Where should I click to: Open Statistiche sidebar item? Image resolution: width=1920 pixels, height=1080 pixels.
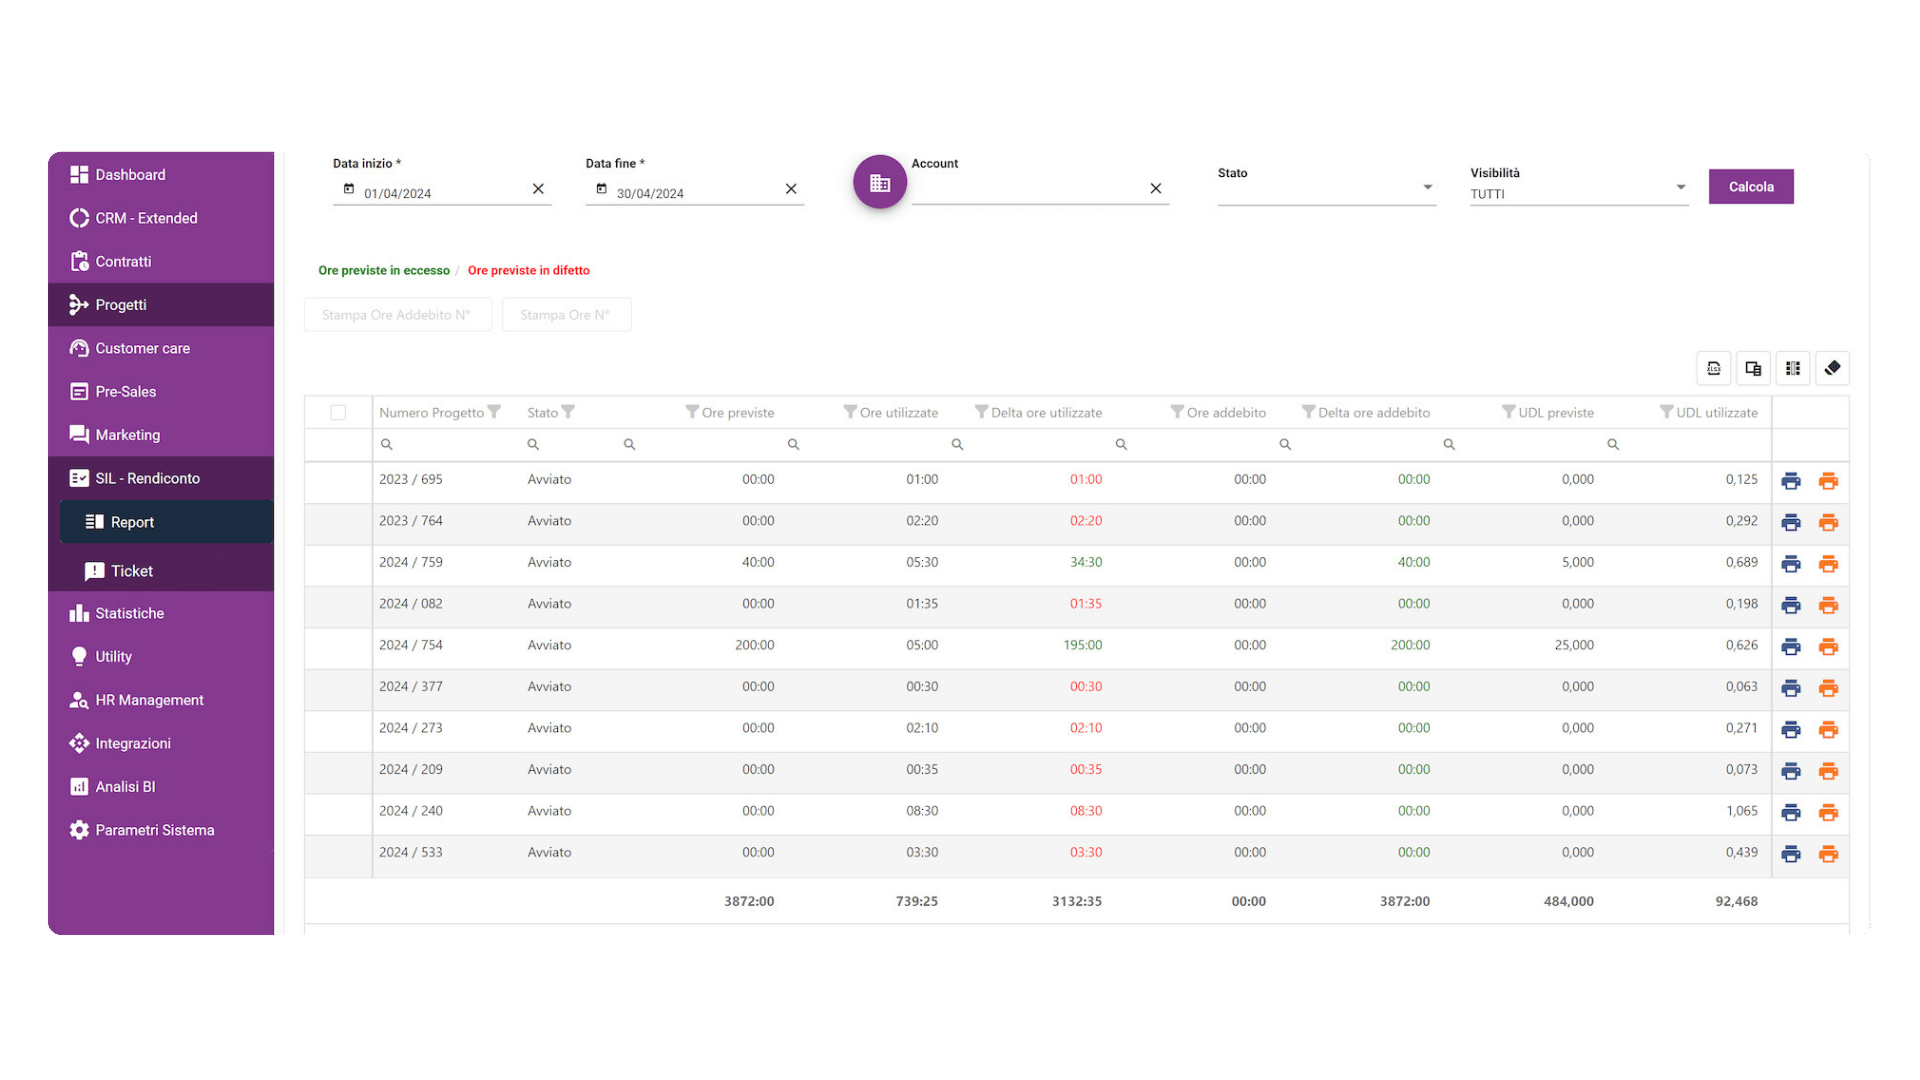(161, 613)
